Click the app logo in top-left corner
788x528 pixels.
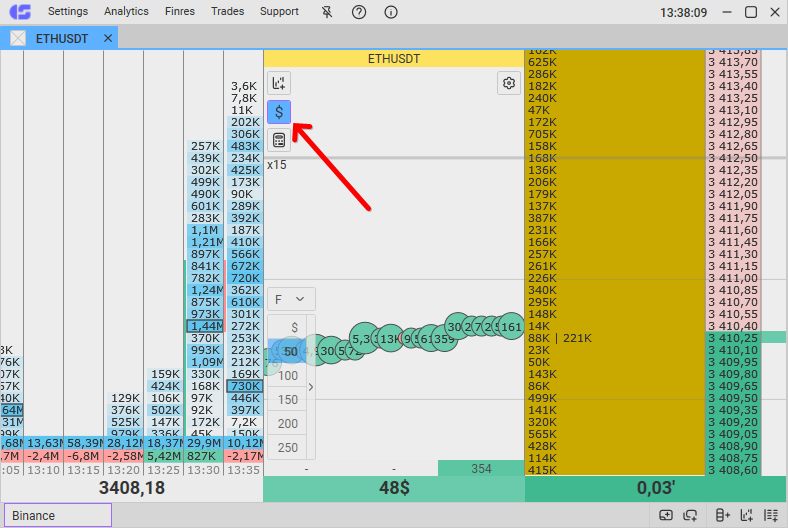click(x=19, y=12)
